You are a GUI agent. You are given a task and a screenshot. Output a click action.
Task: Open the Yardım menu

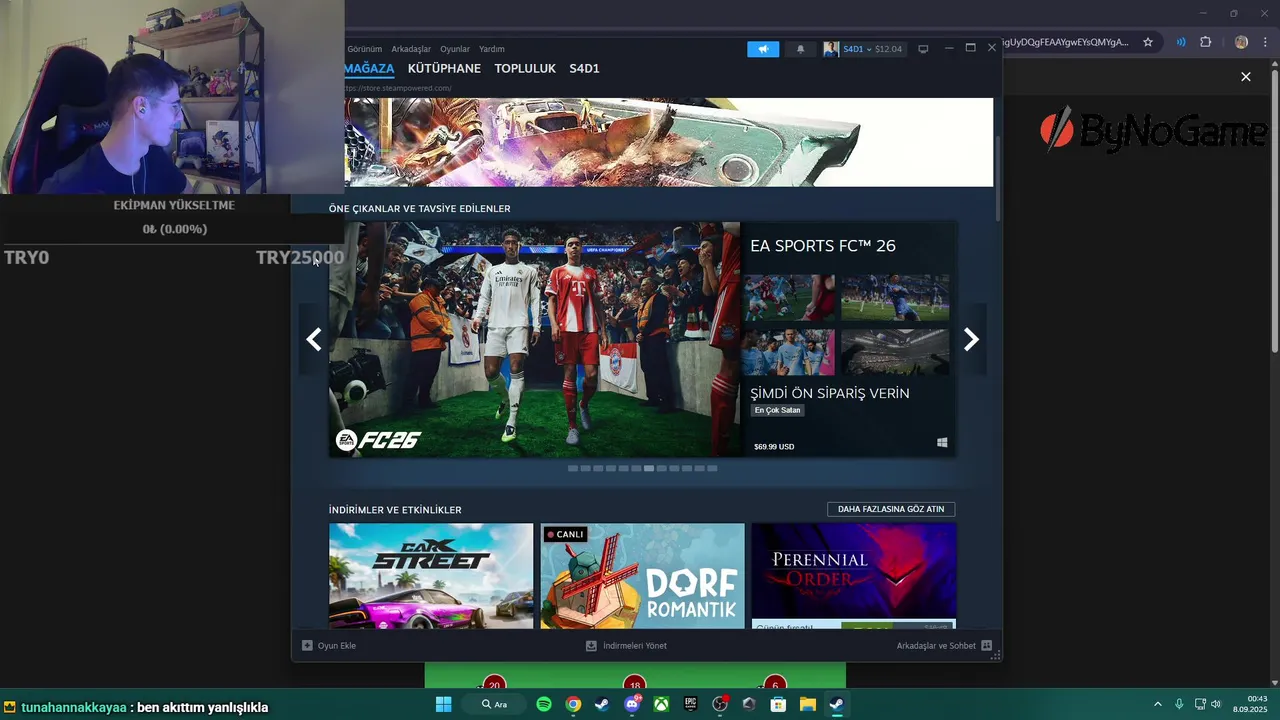coord(492,49)
